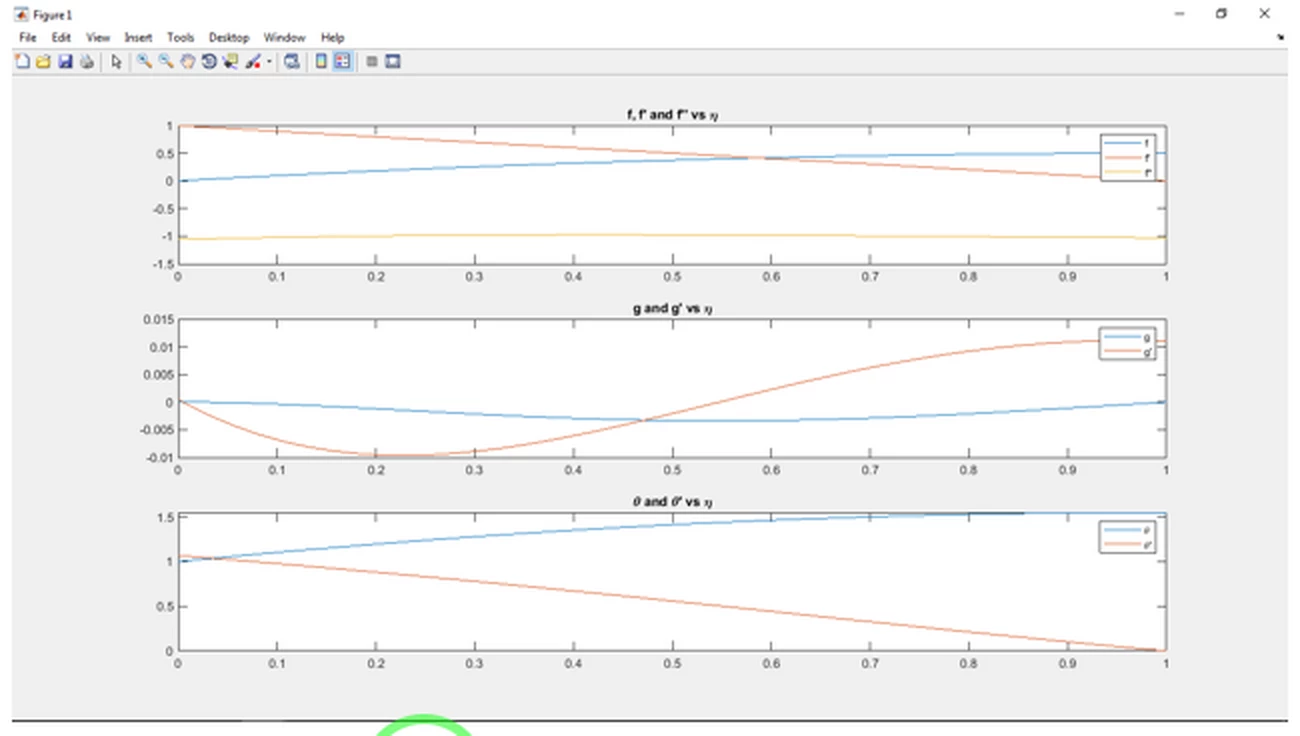The height and width of the screenshot is (736, 1300).
Task: Click the New Figure icon
Action: pyautogui.click(x=22, y=62)
